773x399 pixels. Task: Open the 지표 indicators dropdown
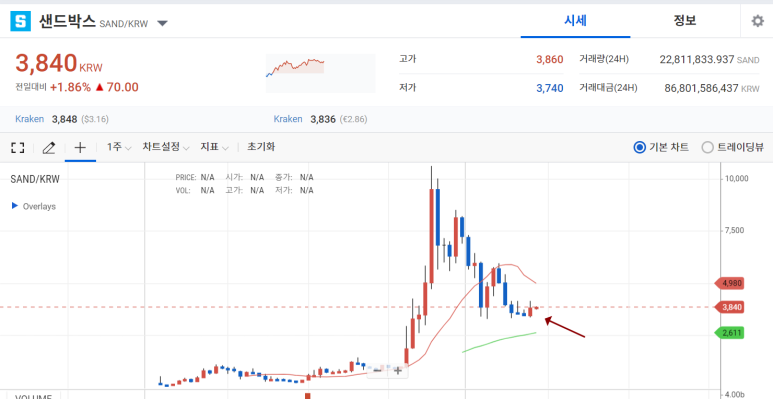[x=214, y=147]
